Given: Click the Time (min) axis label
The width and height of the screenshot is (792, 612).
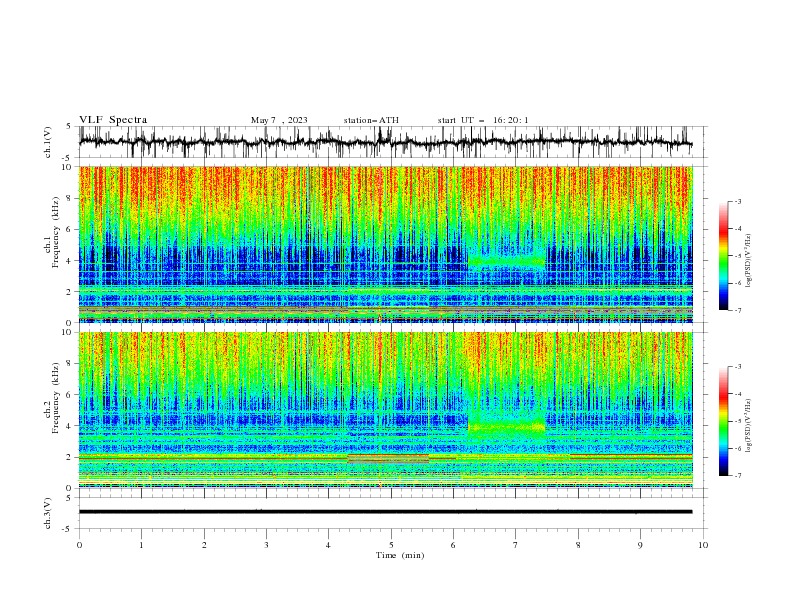Looking at the screenshot, I should pos(400,555).
